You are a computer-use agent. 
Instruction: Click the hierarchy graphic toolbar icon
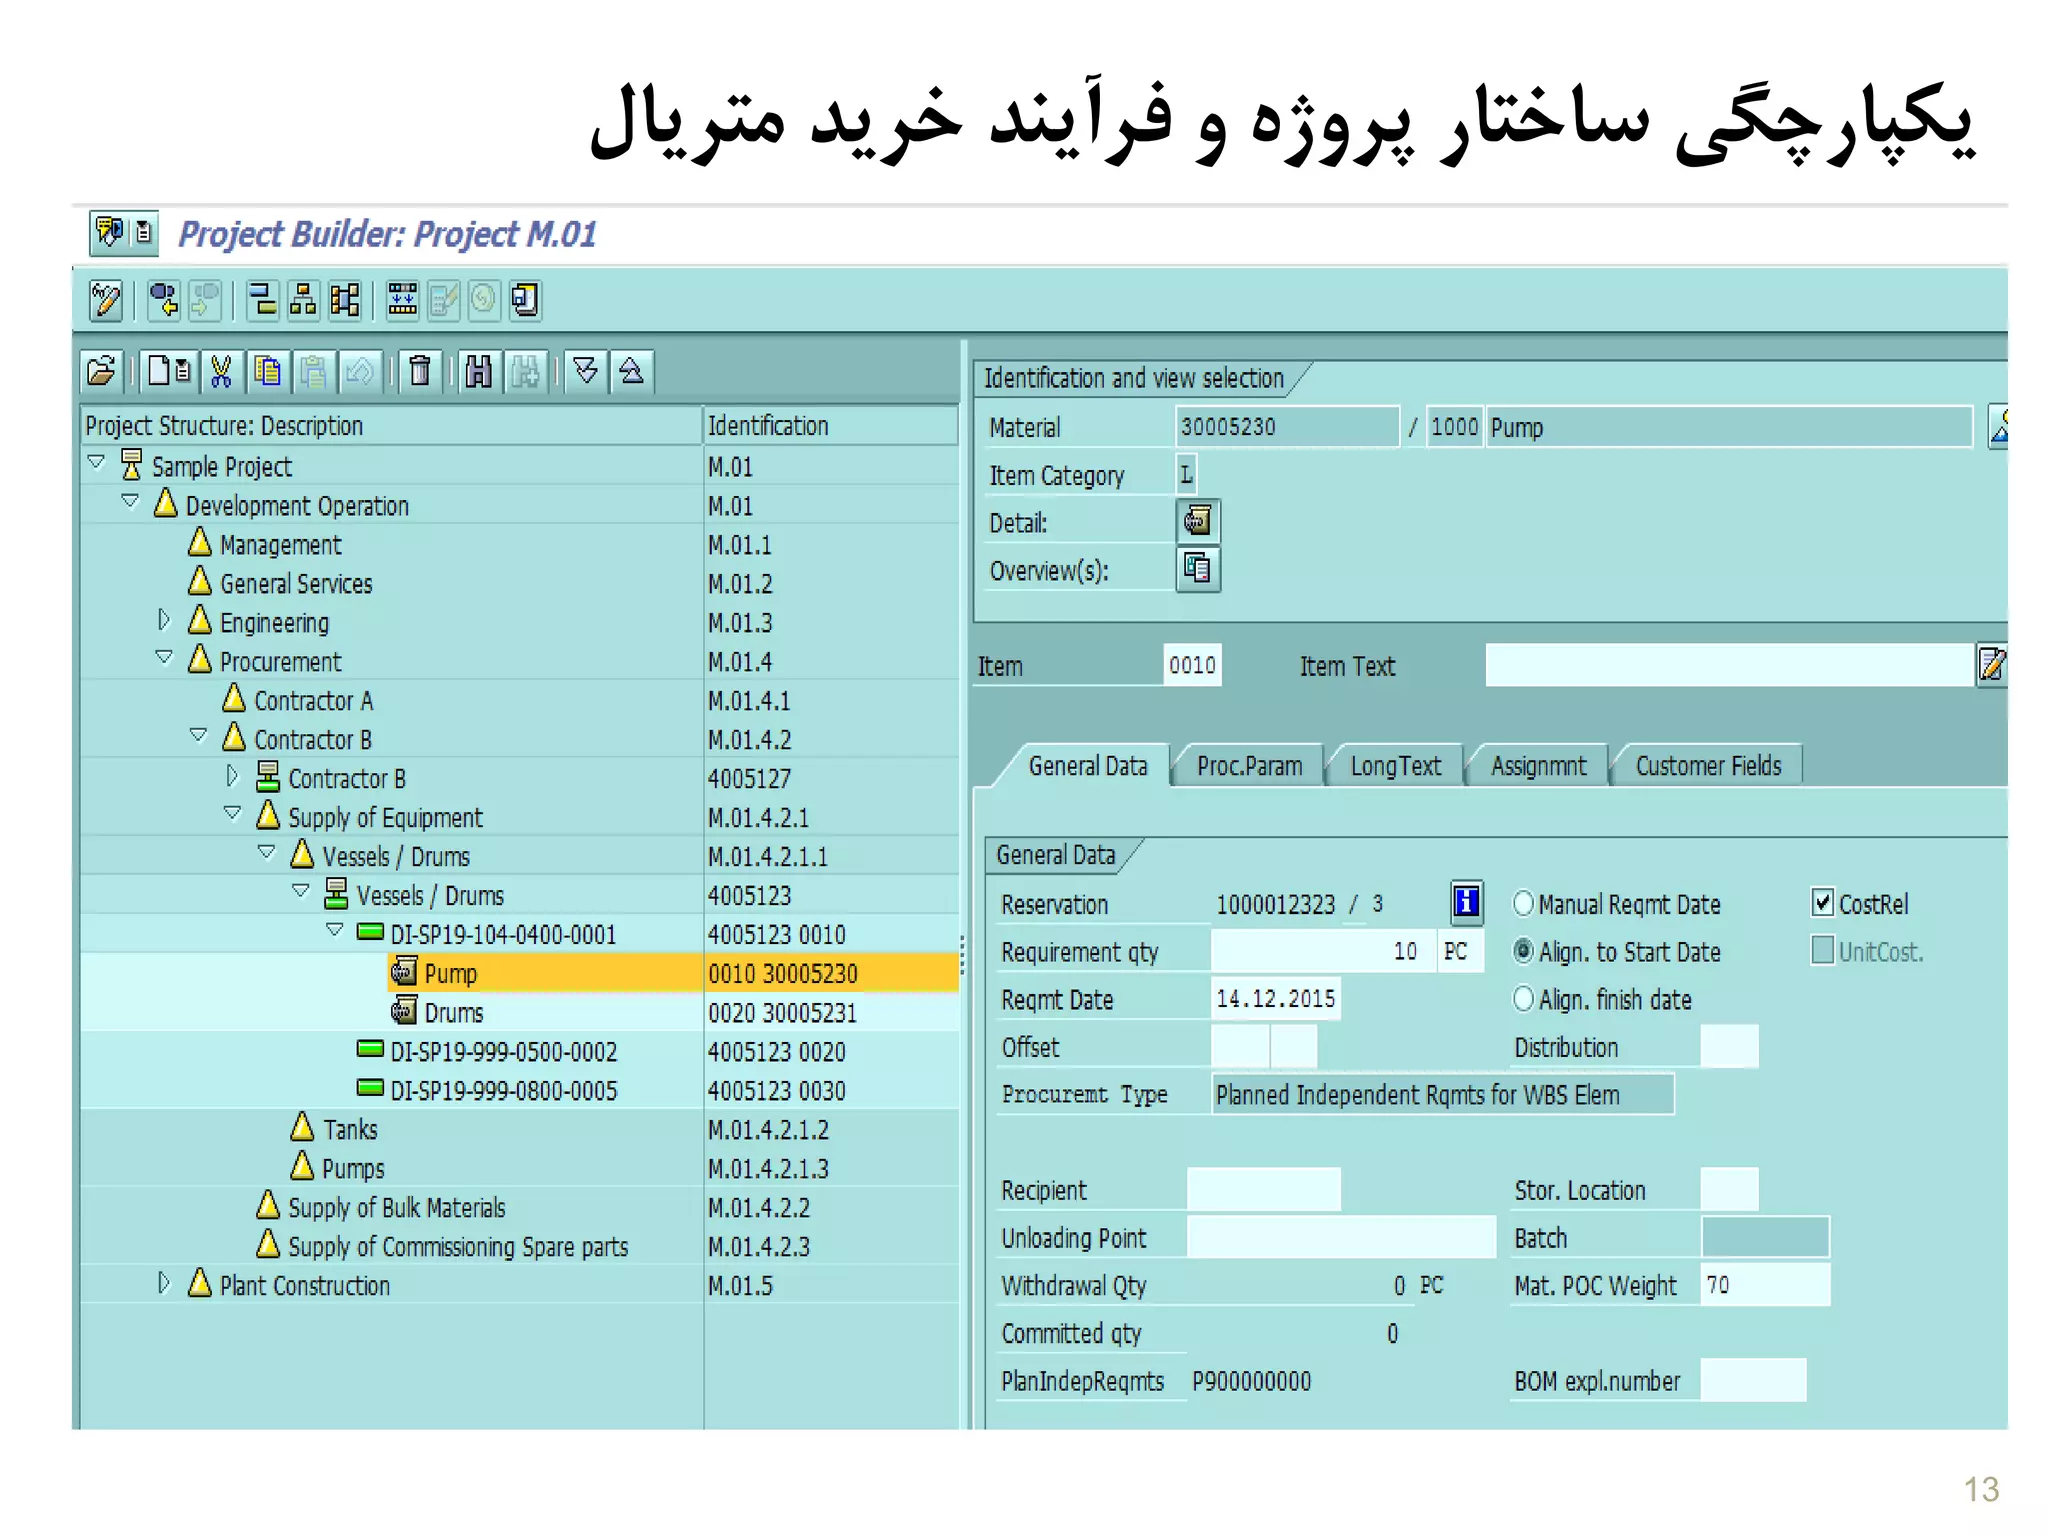pyautogui.click(x=303, y=300)
